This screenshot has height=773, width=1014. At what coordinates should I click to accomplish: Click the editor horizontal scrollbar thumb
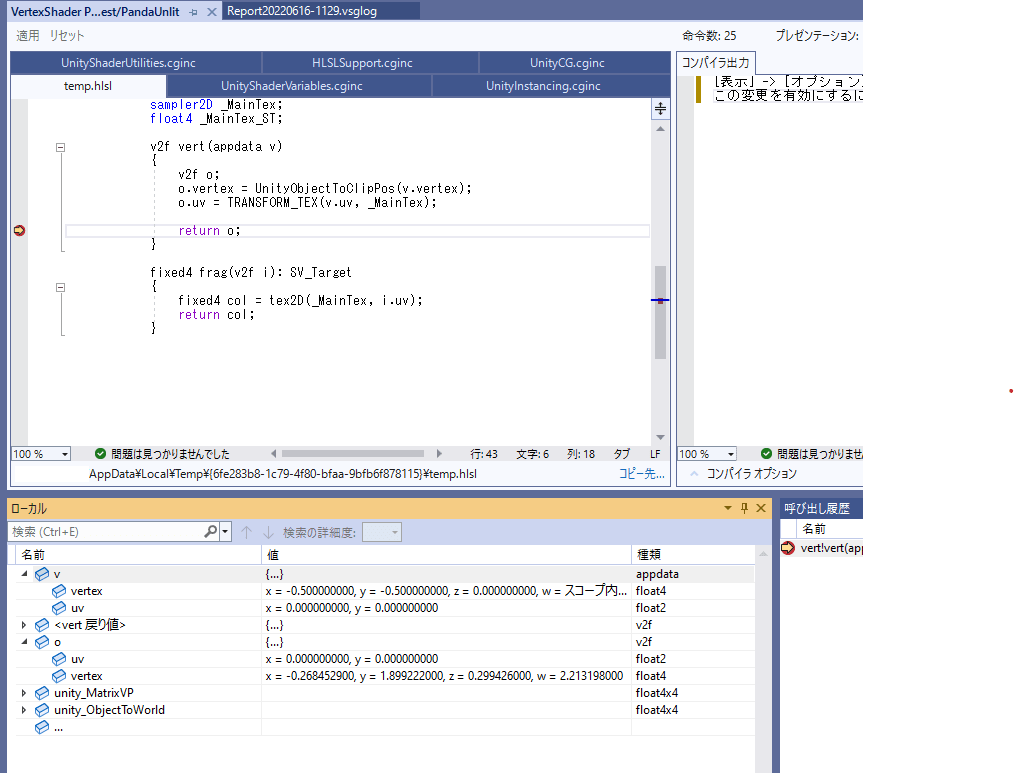(x=353, y=453)
